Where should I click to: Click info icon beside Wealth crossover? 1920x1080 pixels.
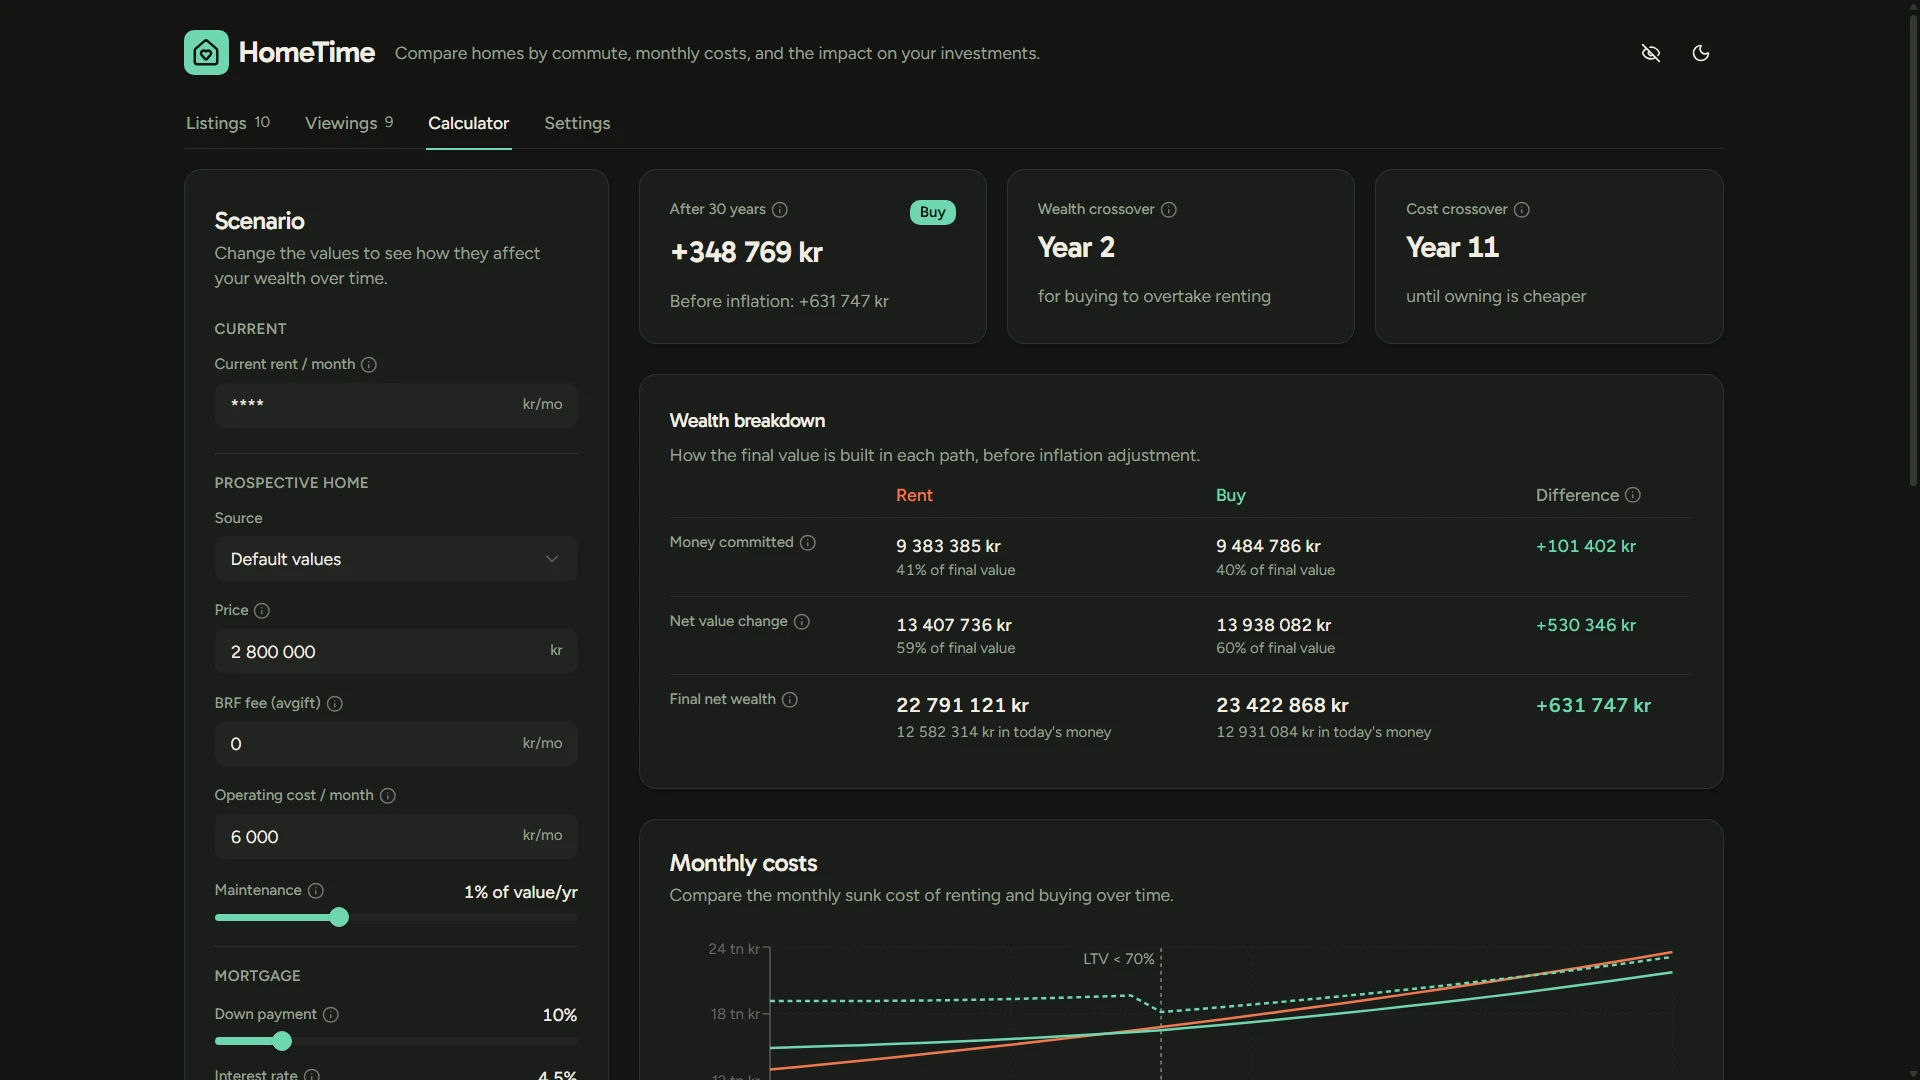(x=1169, y=209)
